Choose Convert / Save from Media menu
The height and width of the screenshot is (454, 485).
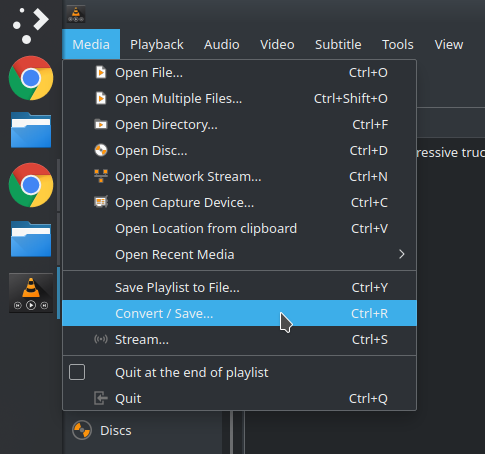coord(239,313)
